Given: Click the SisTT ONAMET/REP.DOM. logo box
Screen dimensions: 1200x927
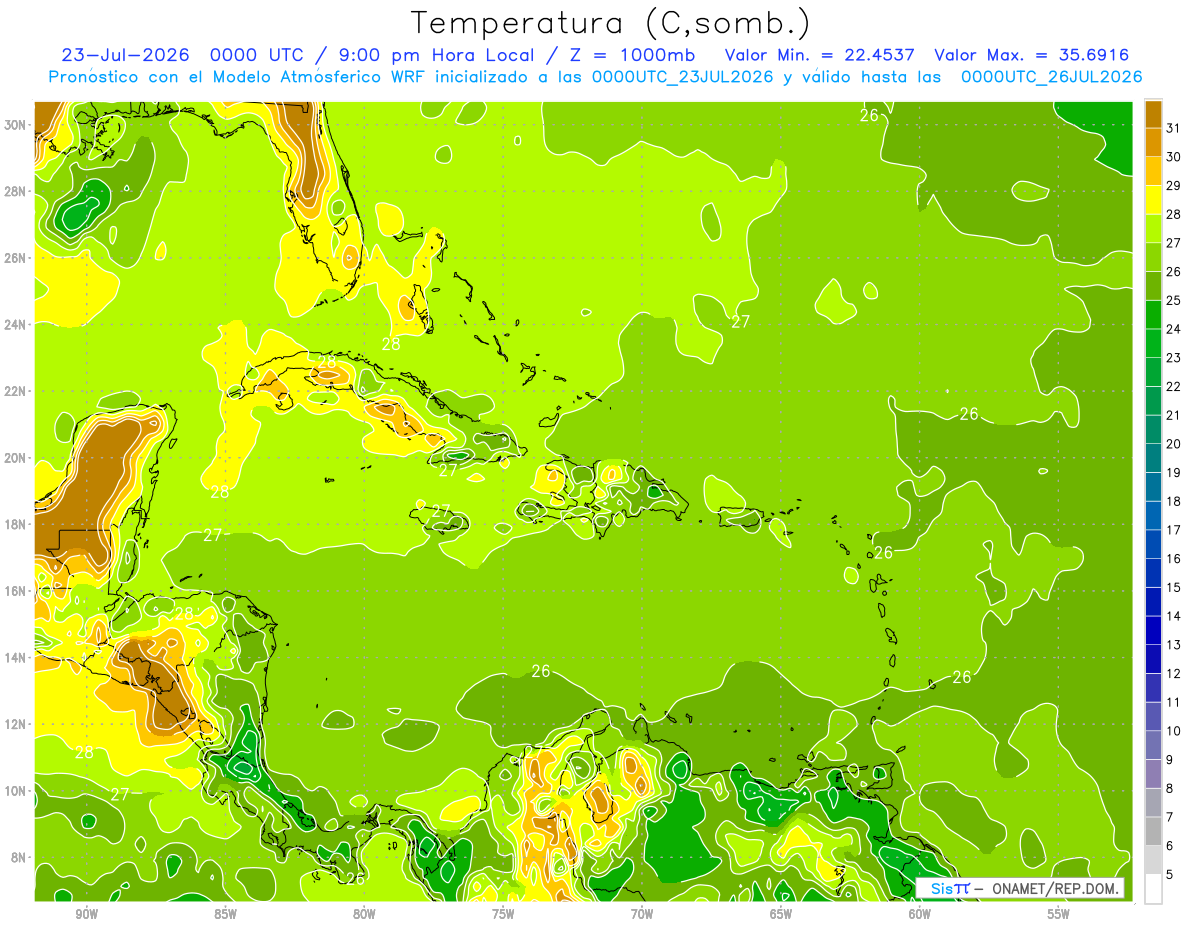Looking at the screenshot, I should coord(1021,888).
